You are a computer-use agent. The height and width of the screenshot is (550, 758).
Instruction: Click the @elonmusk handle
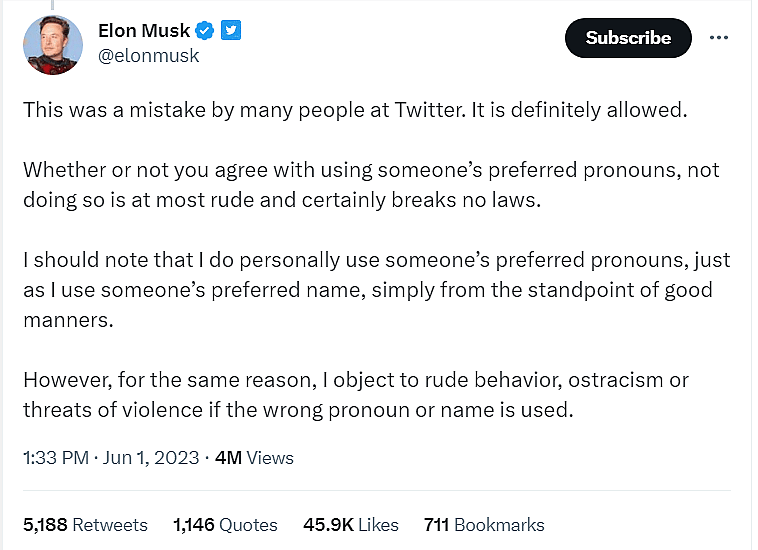149,56
